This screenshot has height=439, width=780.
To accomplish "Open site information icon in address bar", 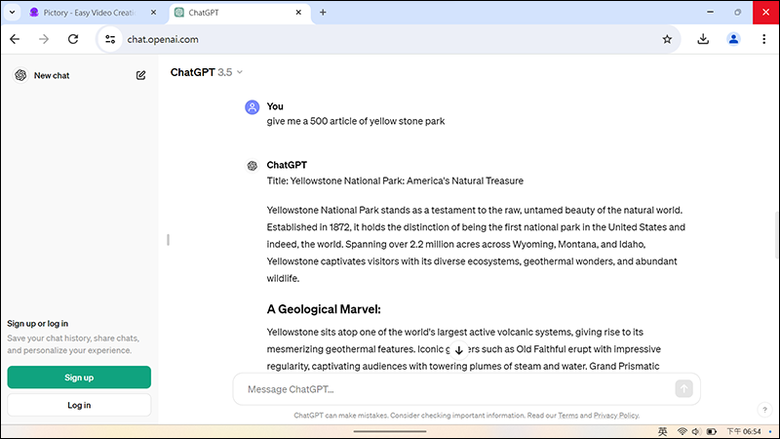I will coord(110,39).
